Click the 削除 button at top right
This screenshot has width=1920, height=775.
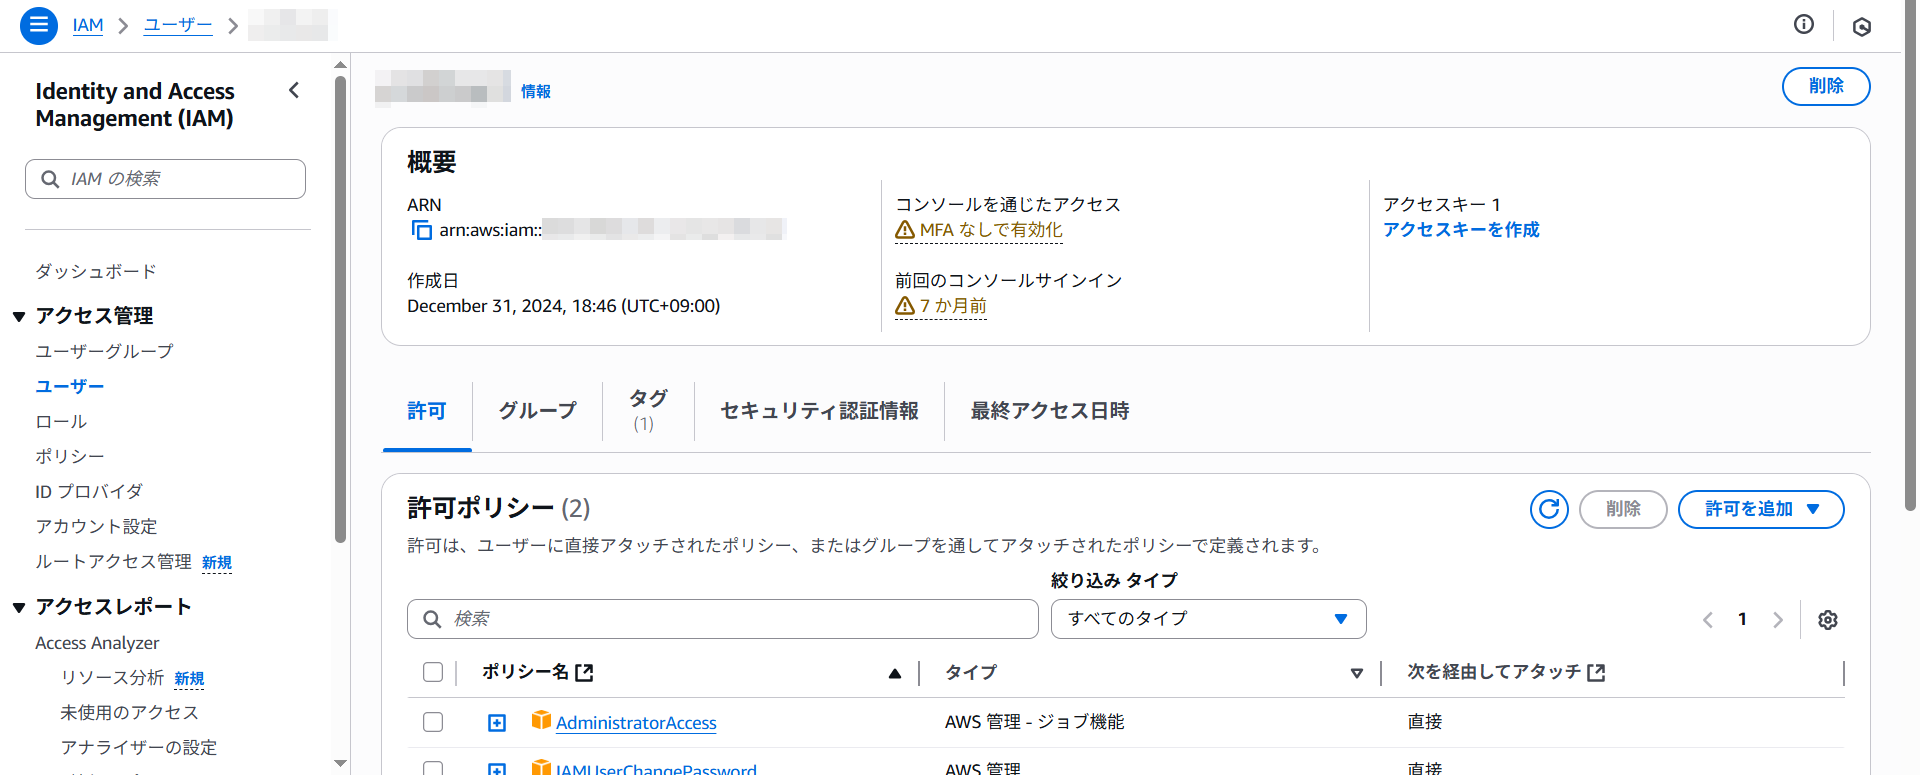pyautogui.click(x=1825, y=86)
